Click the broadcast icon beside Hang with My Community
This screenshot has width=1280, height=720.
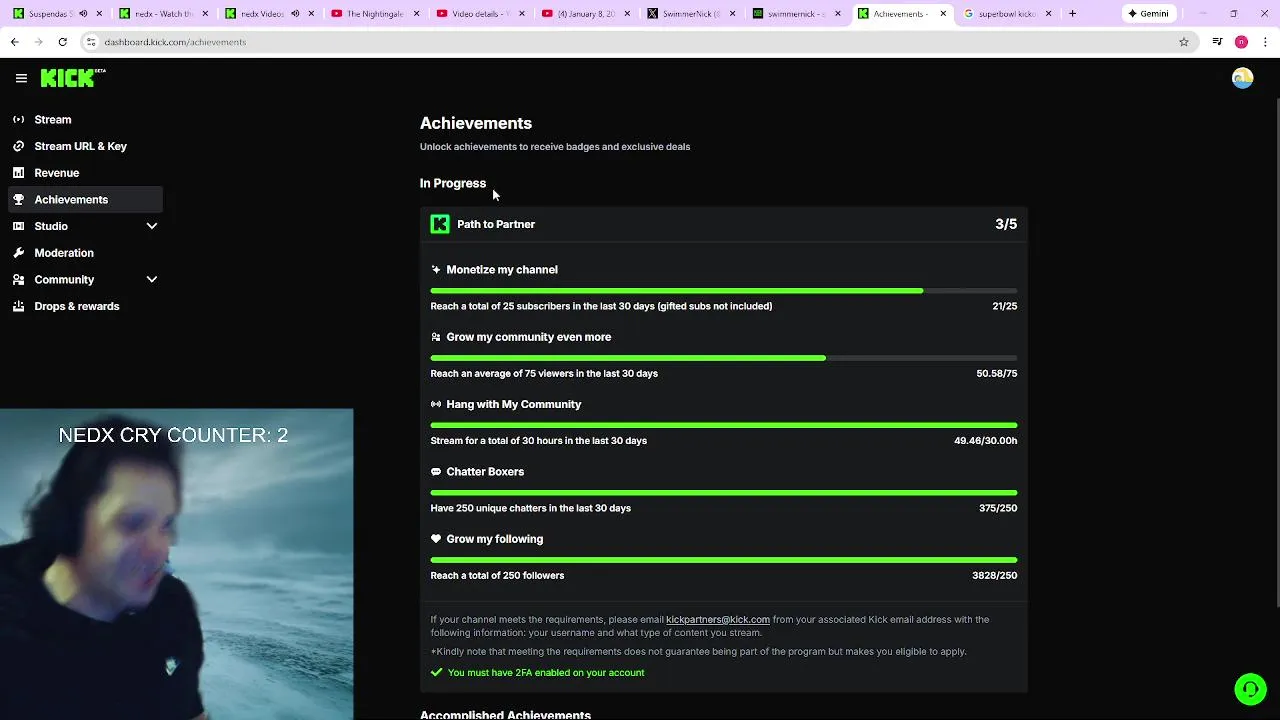point(436,404)
